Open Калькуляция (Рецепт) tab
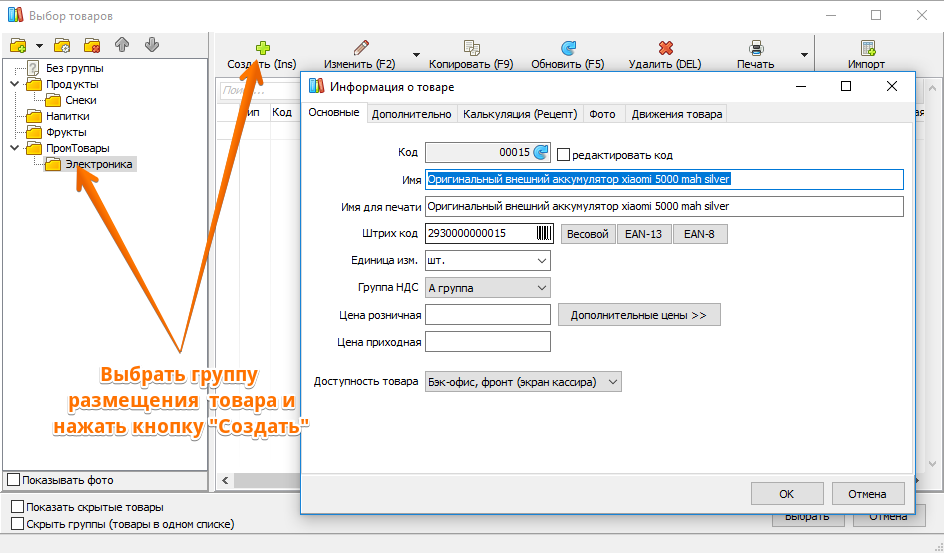The height and width of the screenshot is (553, 944). 520,114
